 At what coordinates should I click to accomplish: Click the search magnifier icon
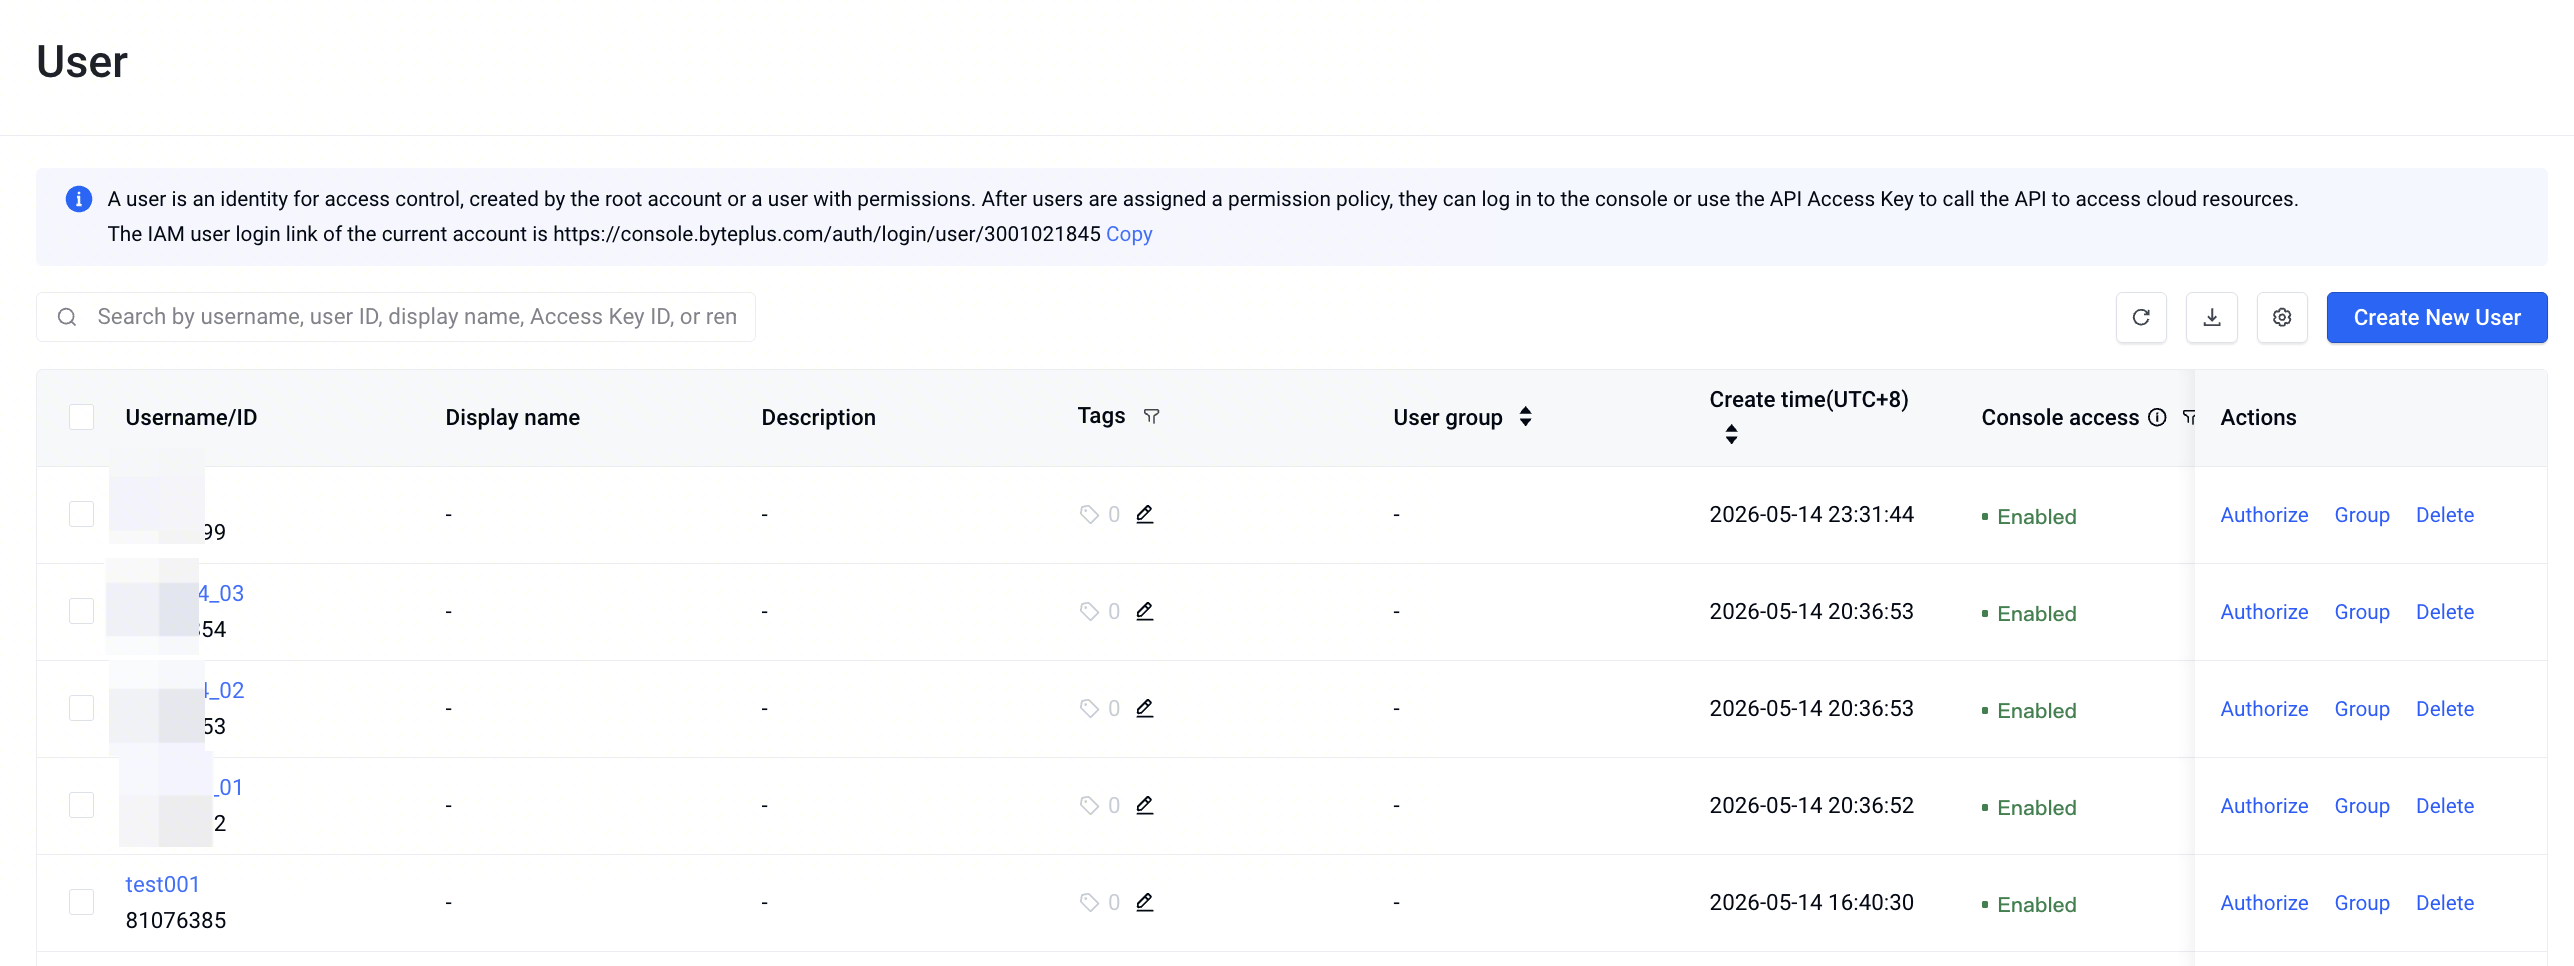click(x=67, y=317)
